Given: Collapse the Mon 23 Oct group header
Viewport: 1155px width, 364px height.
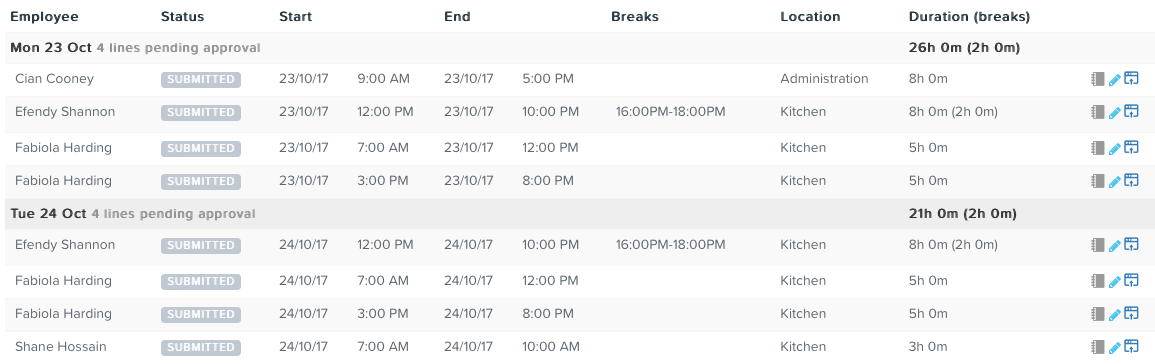Looking at the screenshot, I should click(x=578, y=48).
